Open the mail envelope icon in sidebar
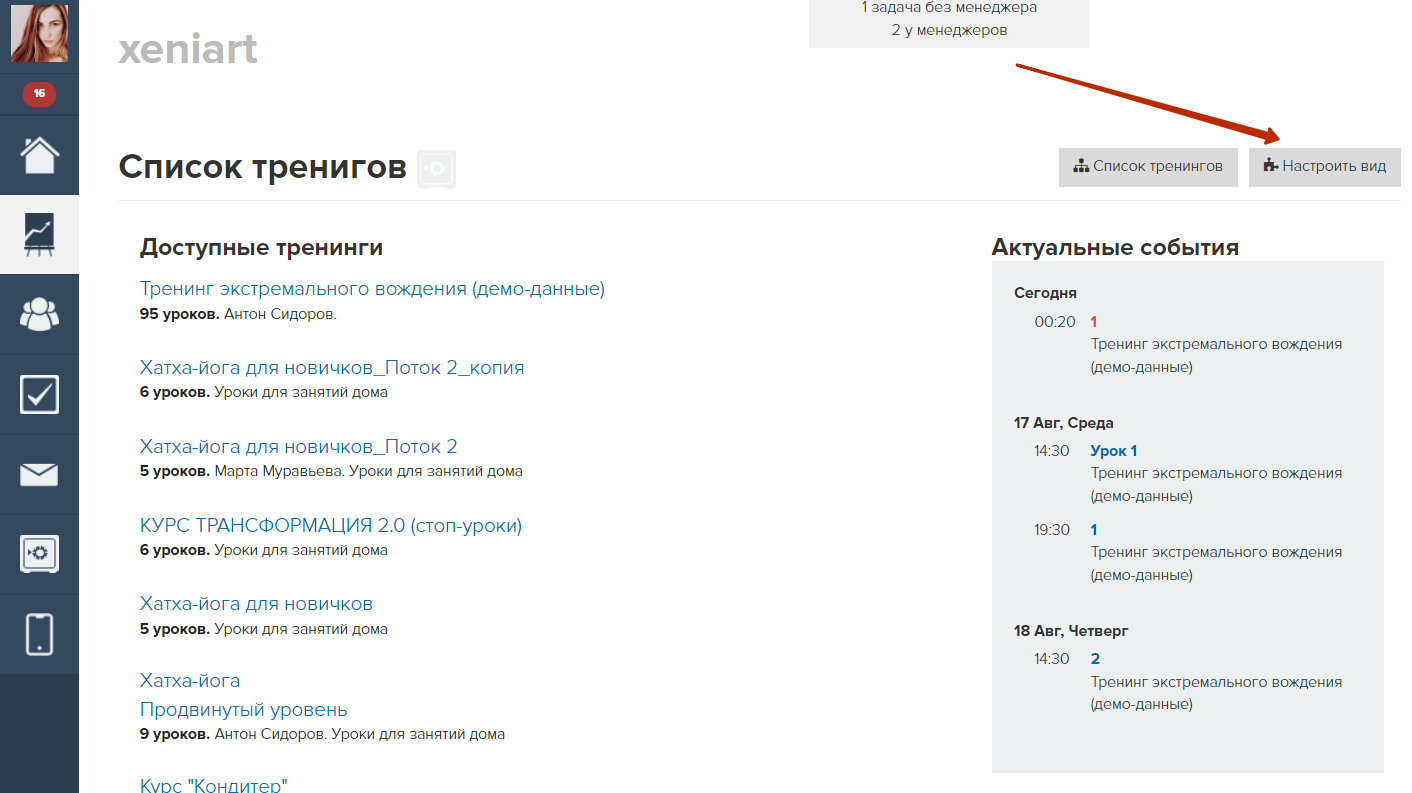The width and height of the screenshot is (1412, 793). (x=39, y=475)
